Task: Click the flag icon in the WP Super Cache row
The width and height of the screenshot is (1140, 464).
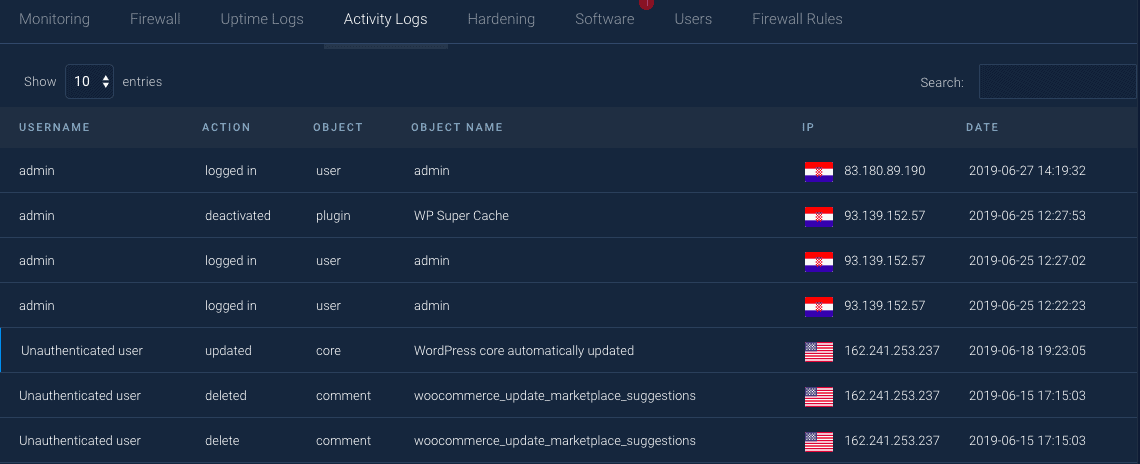Action: 819,216
